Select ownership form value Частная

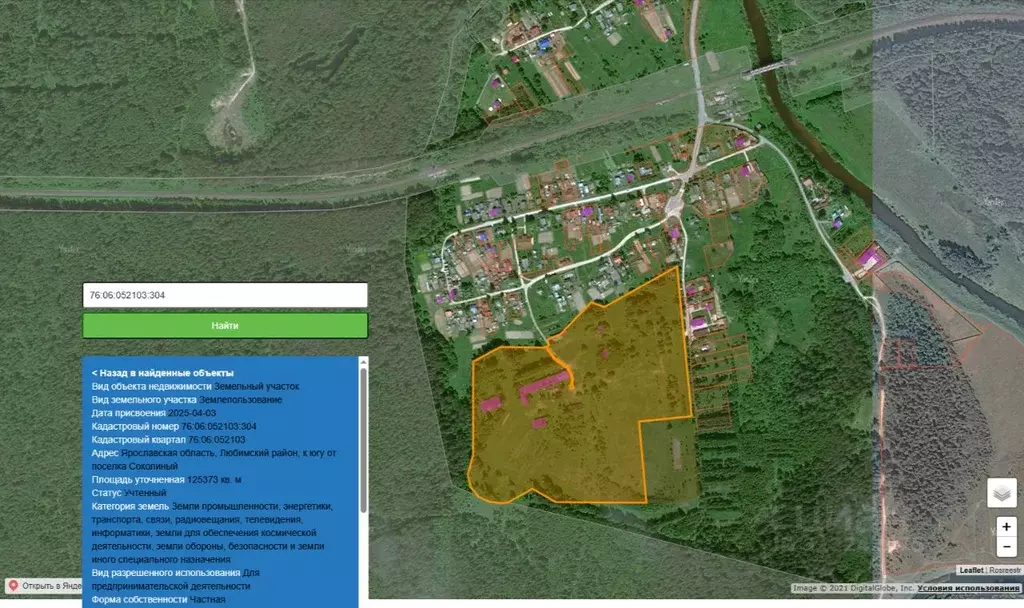point(208,600)
